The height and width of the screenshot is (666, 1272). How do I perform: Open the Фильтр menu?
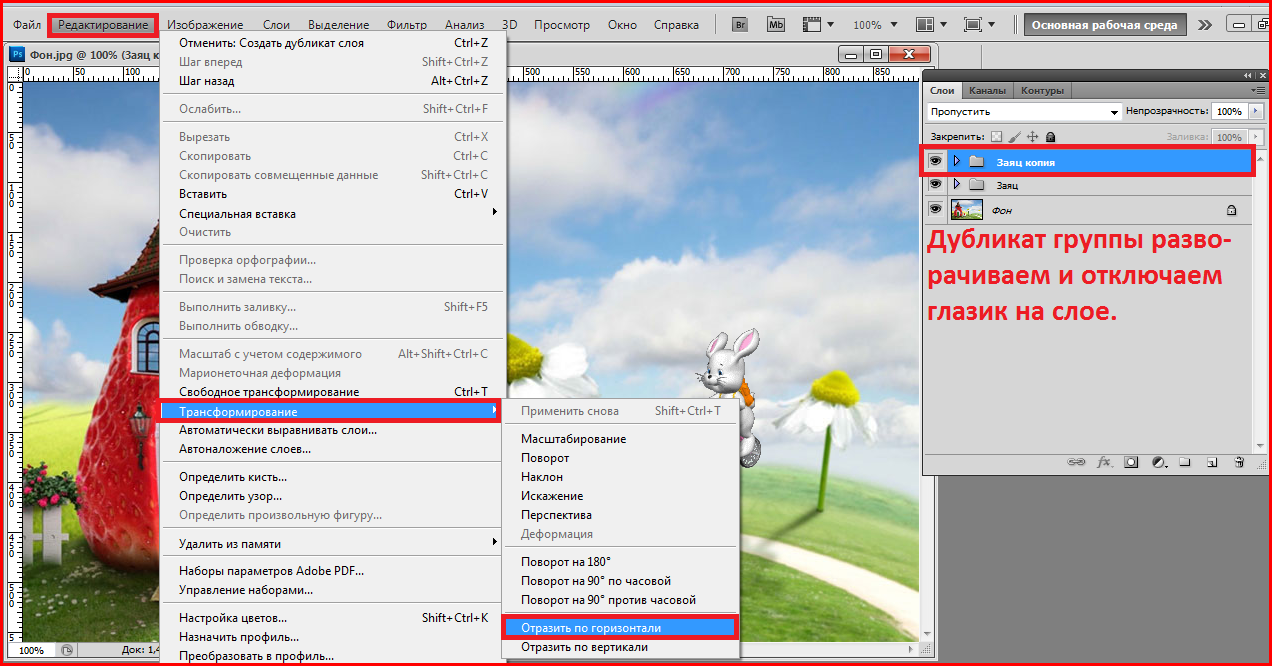tap(406, 24)
